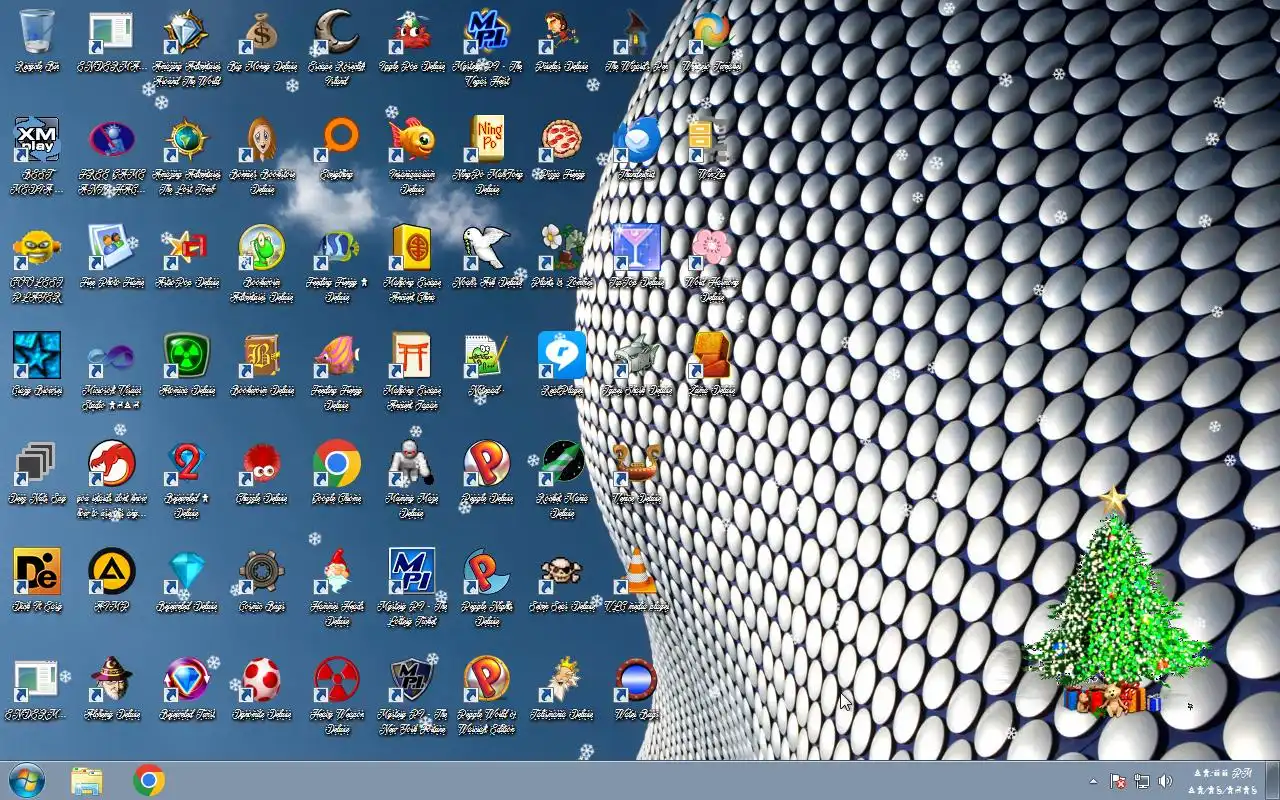Launch Atomica Deluxe radiation icon
The width and height of the screenshot is (1280, 800).
point(187,356)
